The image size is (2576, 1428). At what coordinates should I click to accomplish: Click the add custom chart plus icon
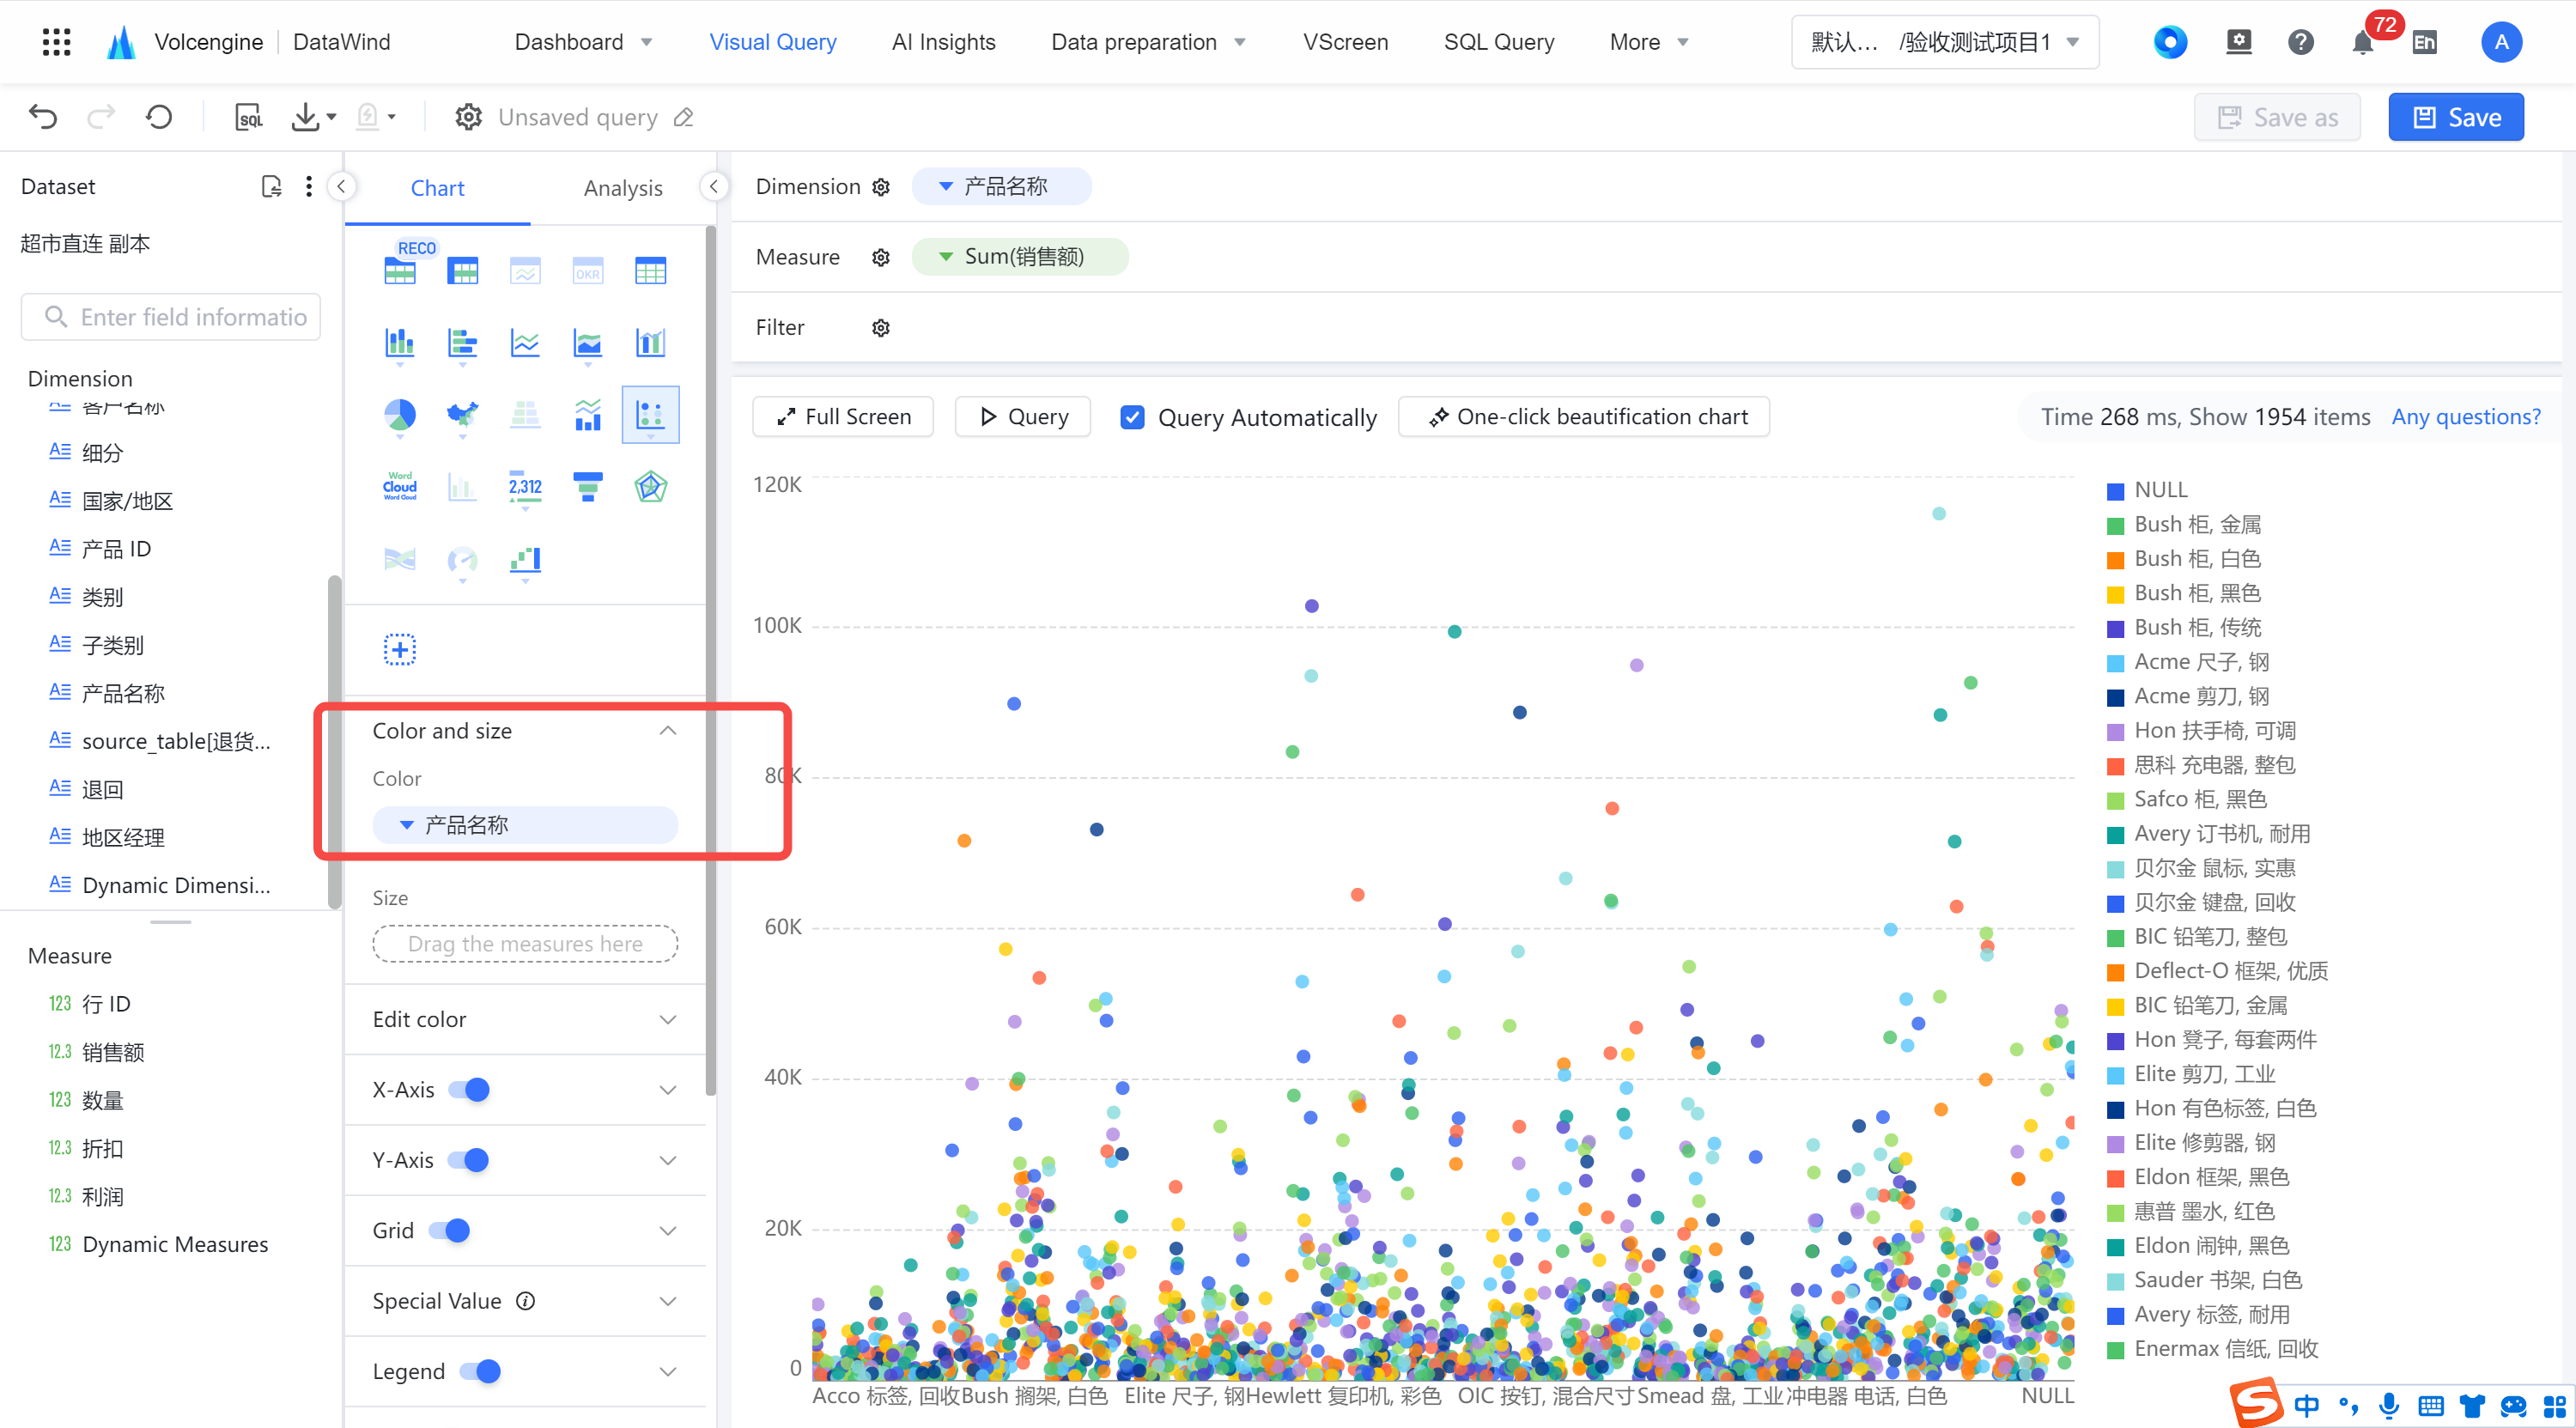[399, 649]
